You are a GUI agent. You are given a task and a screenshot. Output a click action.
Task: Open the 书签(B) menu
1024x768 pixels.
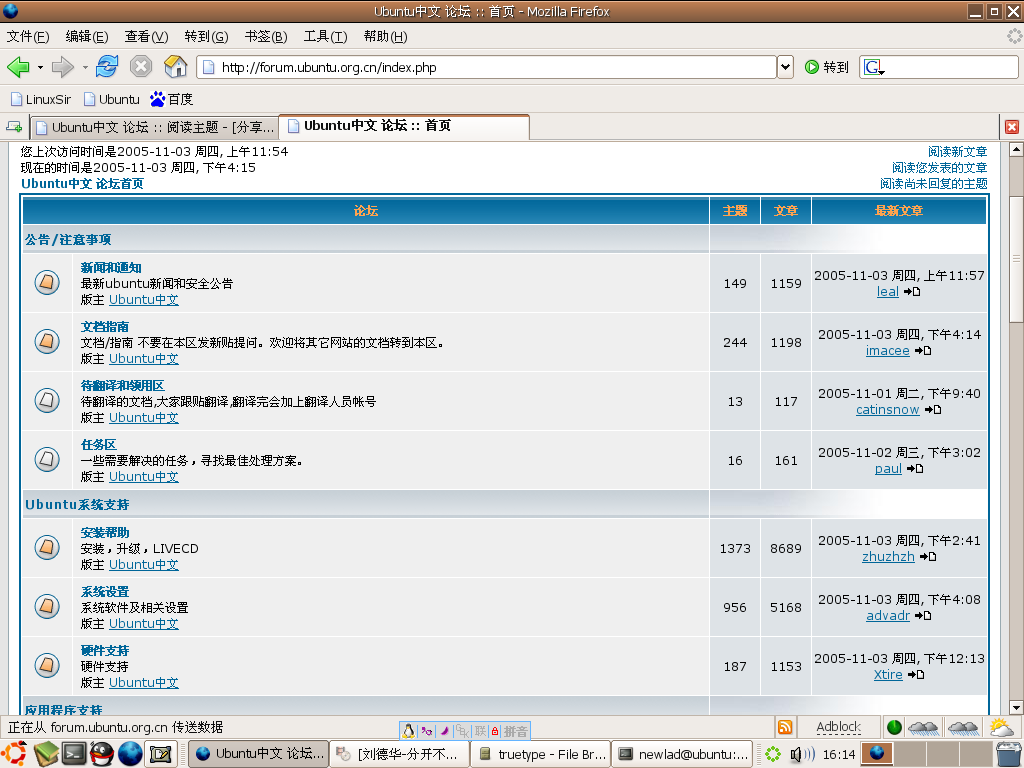(266, 37)
